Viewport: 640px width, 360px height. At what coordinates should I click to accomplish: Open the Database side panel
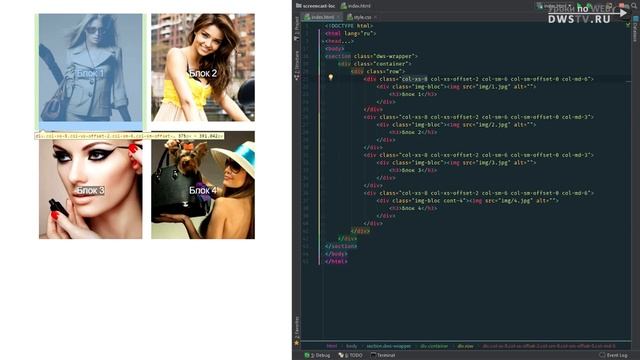635,29
